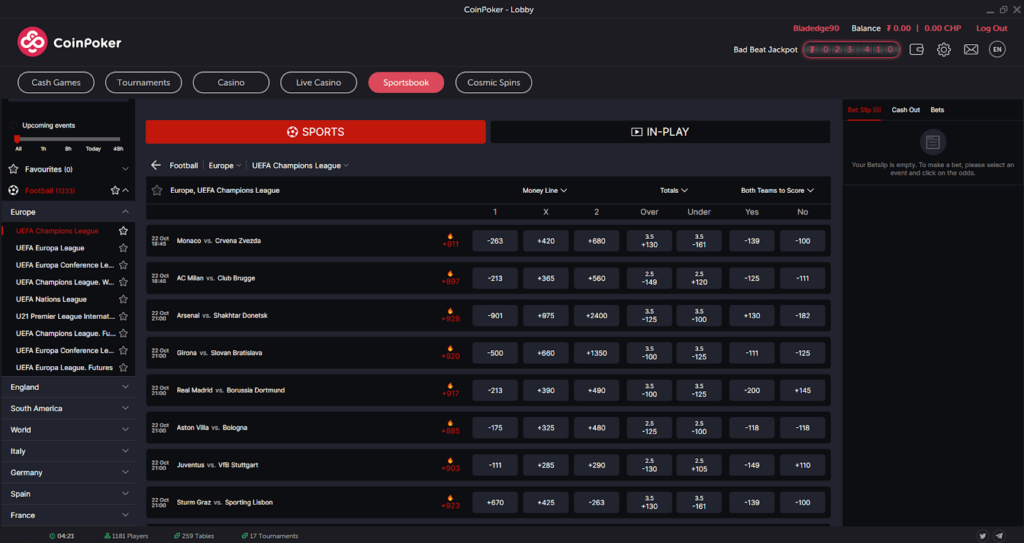The width and height of the screenshot is (1024, 543).
Task: Open the Both Teams to Score dropdown
Action: pos(777,190)
